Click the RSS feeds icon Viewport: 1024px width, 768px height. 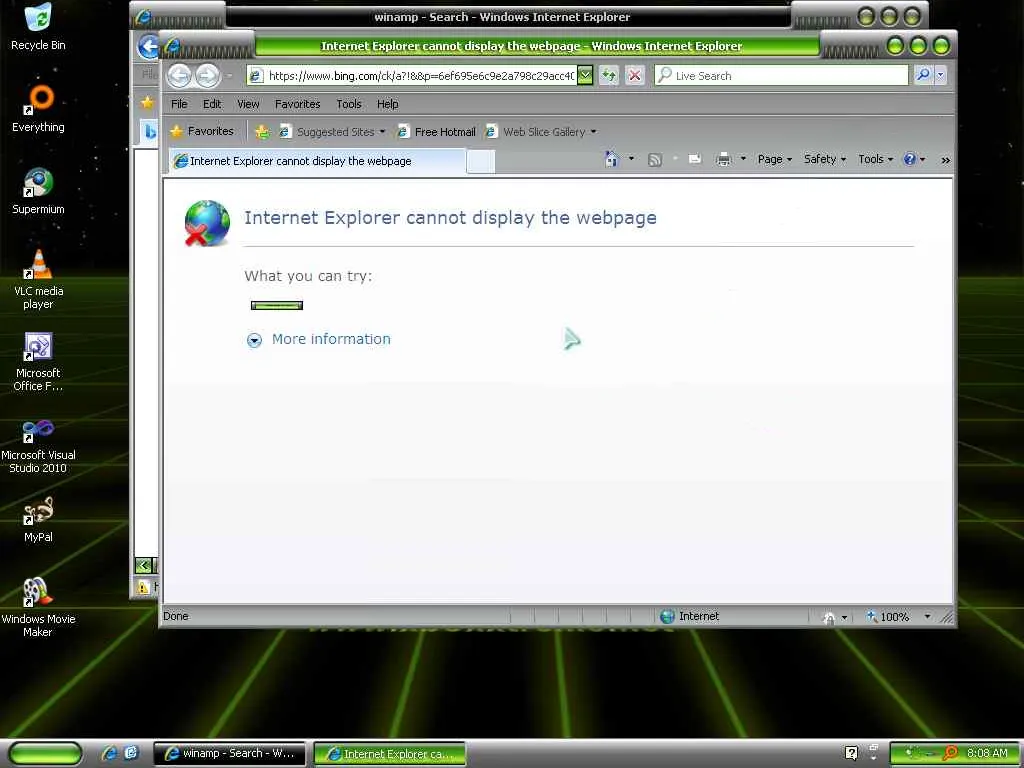(x=654, y=159)
